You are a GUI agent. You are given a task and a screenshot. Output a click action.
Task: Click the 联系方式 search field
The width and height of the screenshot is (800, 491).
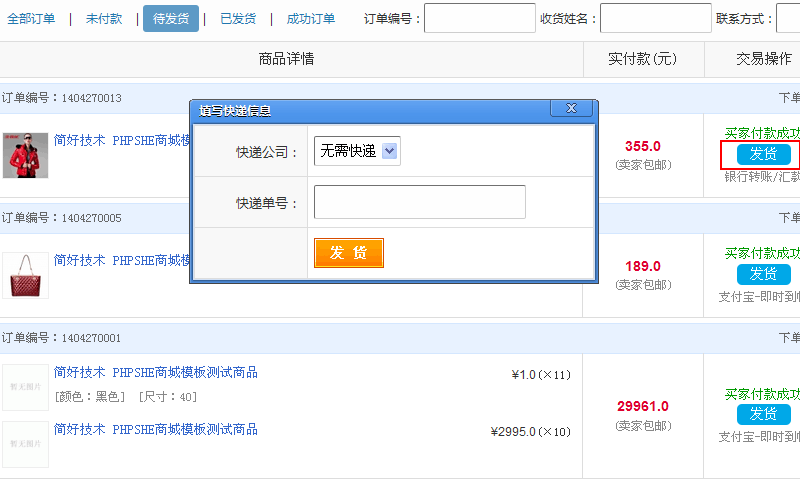click(788, 19)
